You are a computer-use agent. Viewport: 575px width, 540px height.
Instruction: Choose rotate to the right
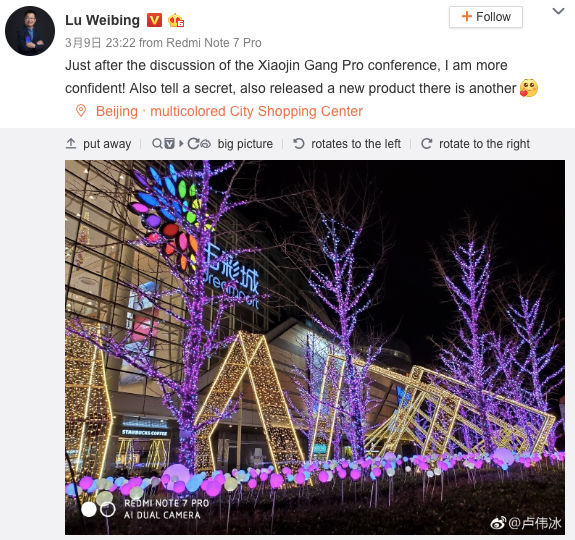(x=484, y=144)
